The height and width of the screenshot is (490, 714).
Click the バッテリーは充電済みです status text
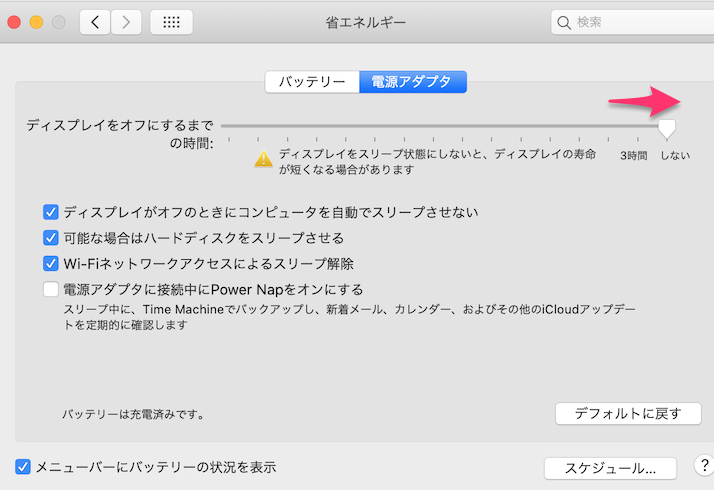133,414
